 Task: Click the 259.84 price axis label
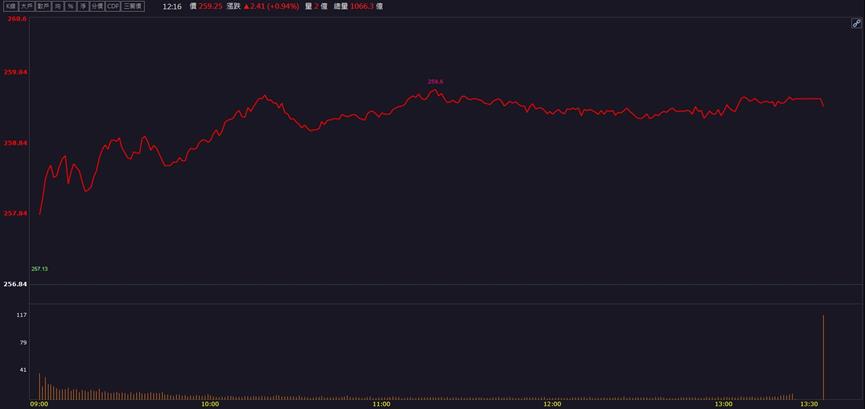click(x=15, y=72)
